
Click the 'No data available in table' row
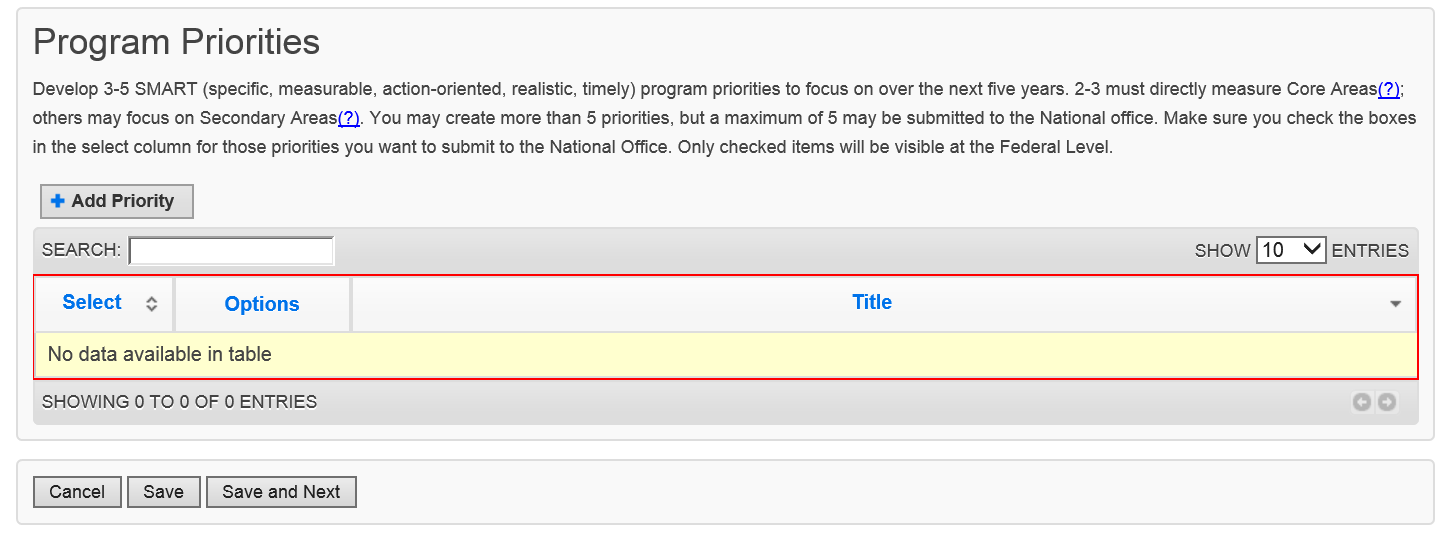726,354
